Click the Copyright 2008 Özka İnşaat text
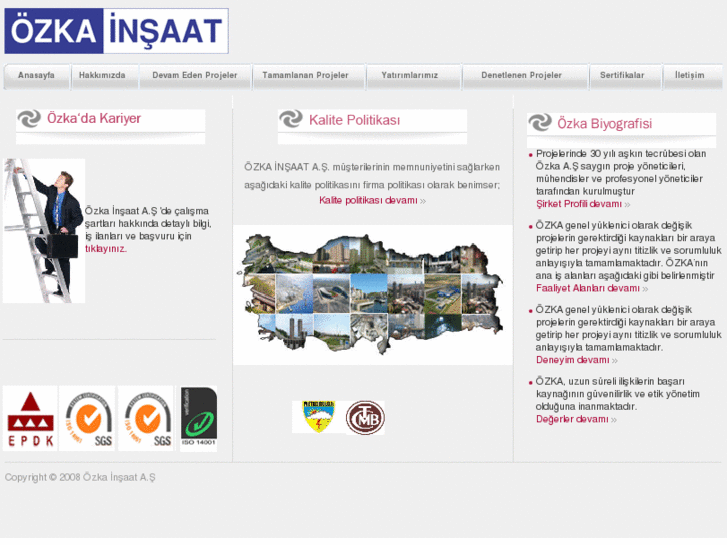727x545 pixels. pos(80,477)
